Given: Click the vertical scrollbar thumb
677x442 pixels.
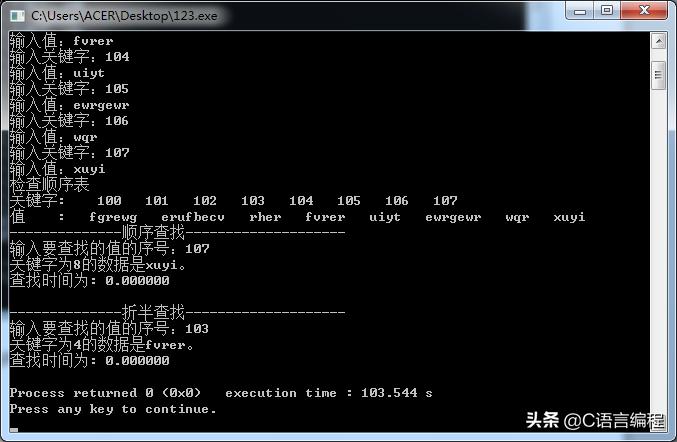Looking at the screenshot, I should [x=658, y=75].
